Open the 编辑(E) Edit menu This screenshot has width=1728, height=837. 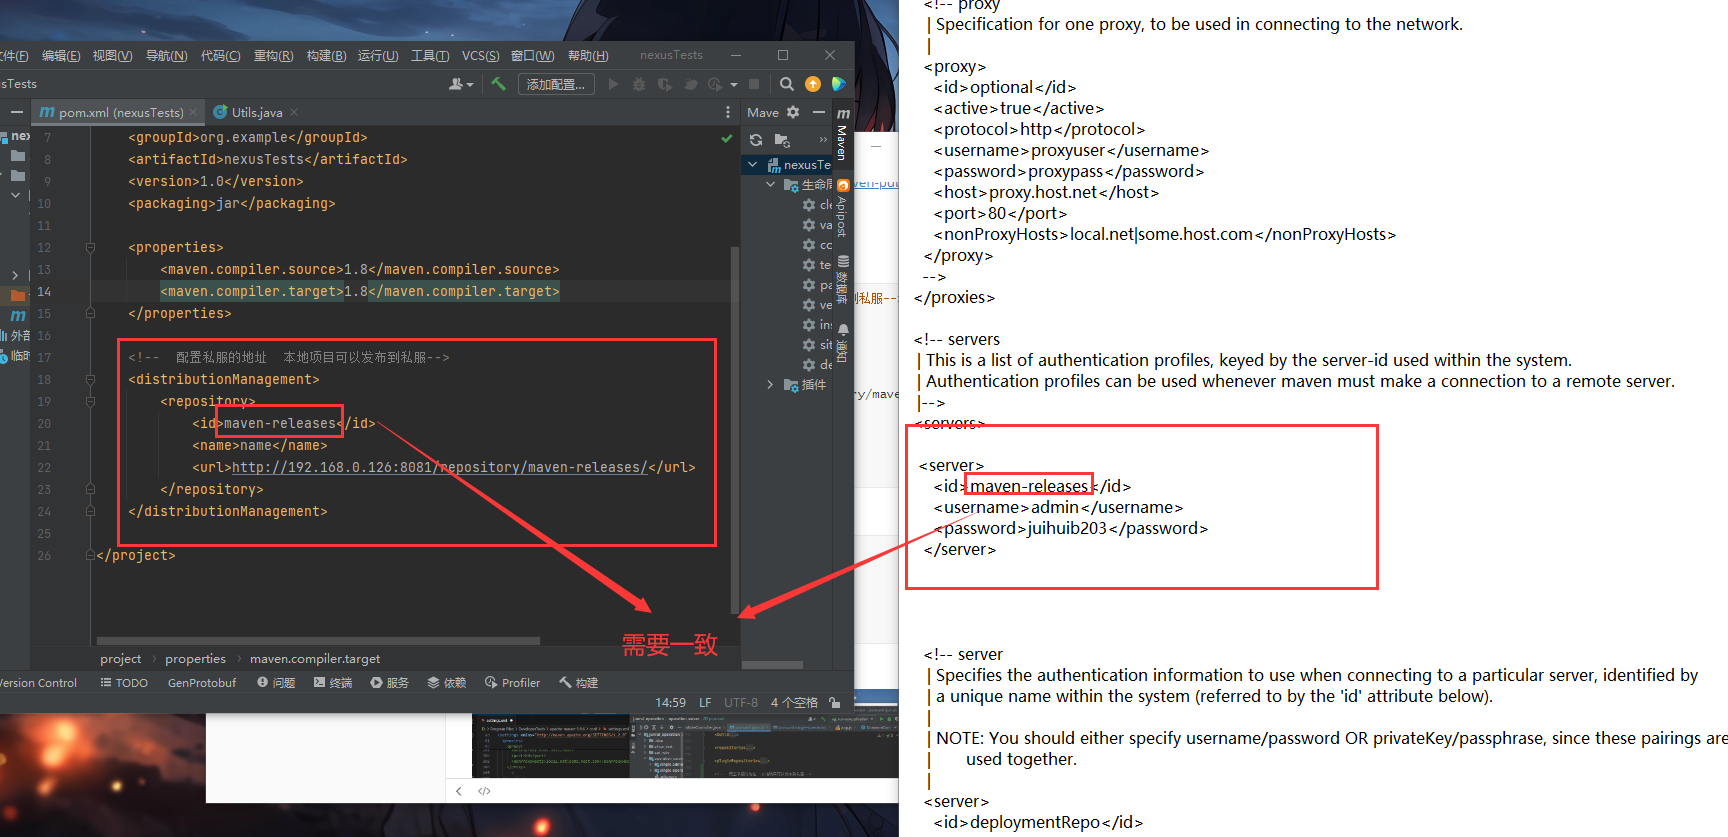coord(61,55)
